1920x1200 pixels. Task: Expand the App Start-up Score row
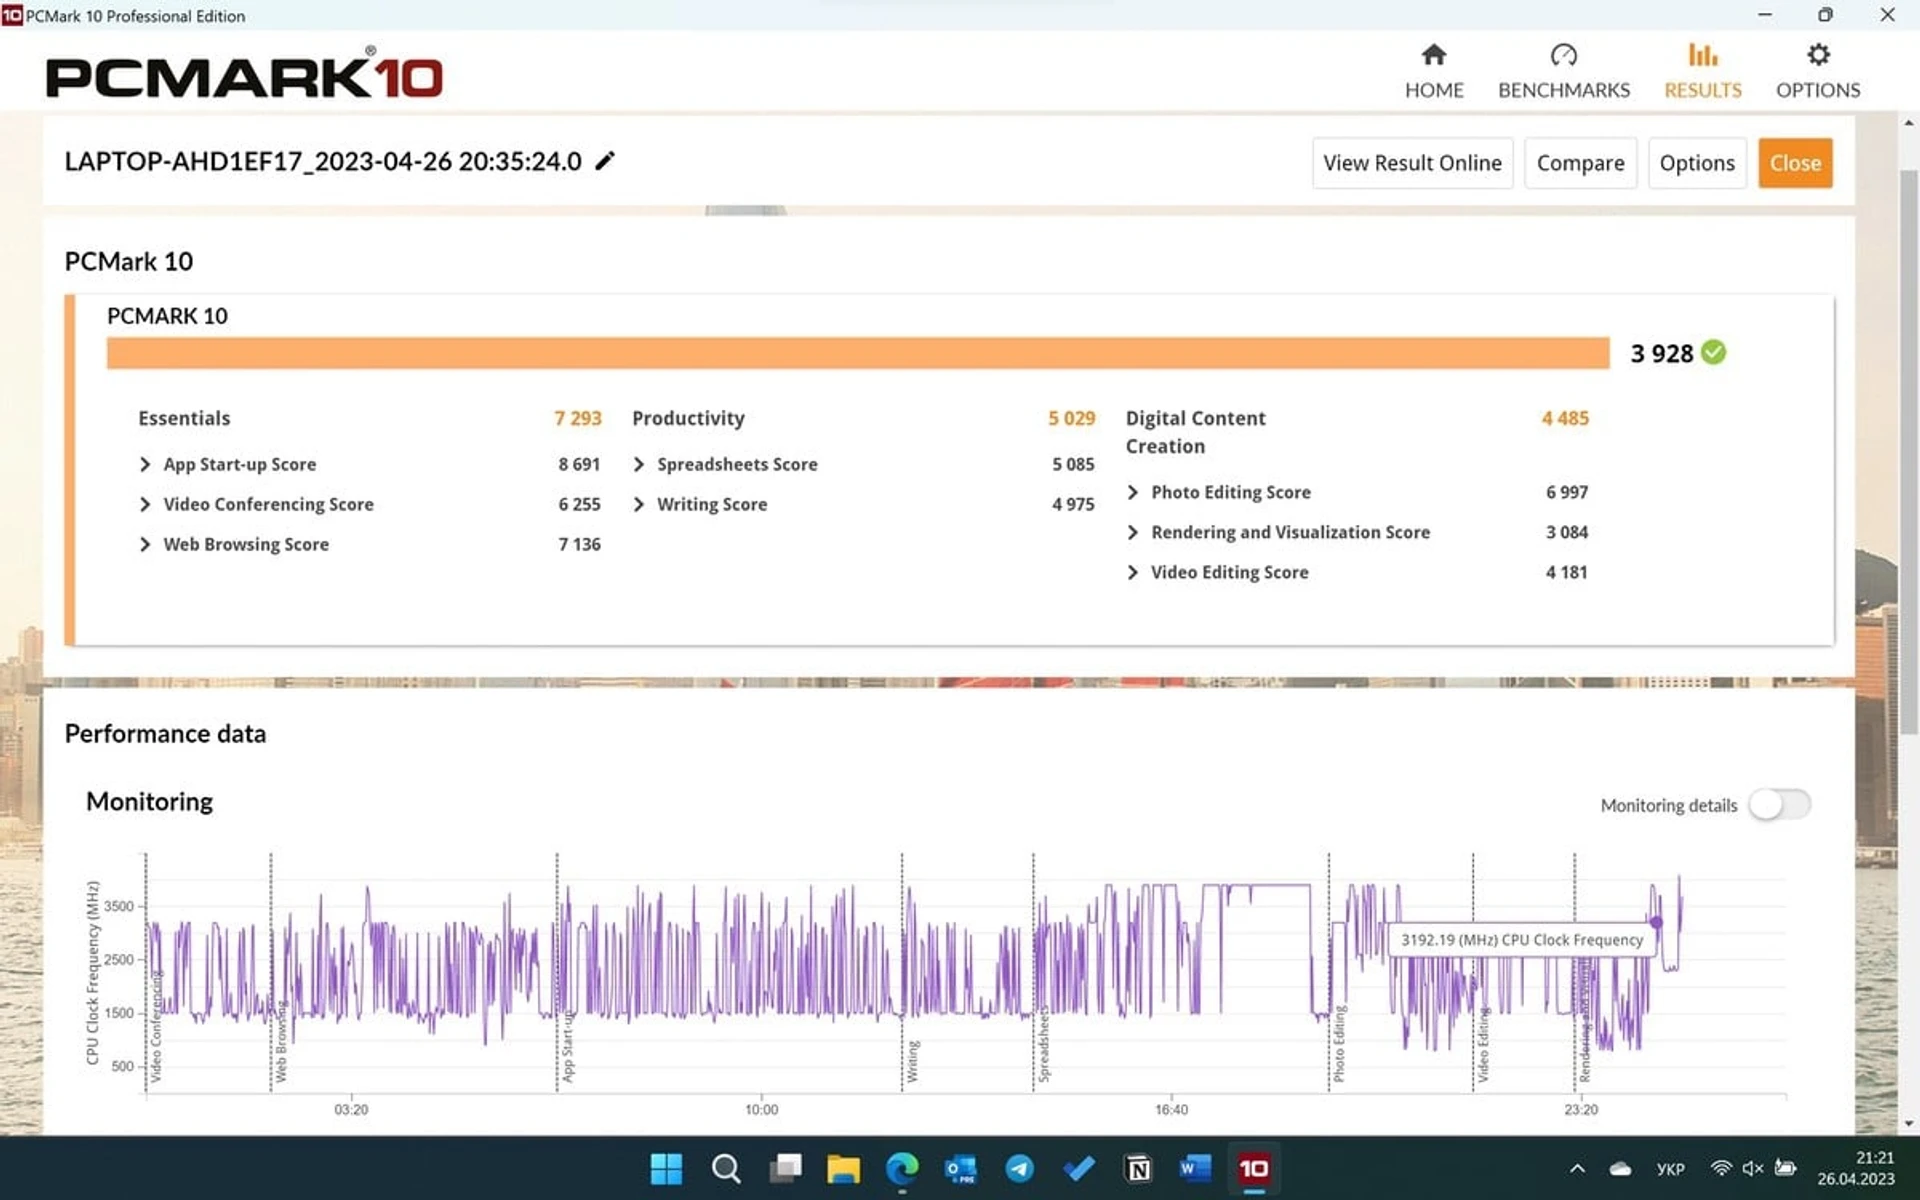(145, 464)
